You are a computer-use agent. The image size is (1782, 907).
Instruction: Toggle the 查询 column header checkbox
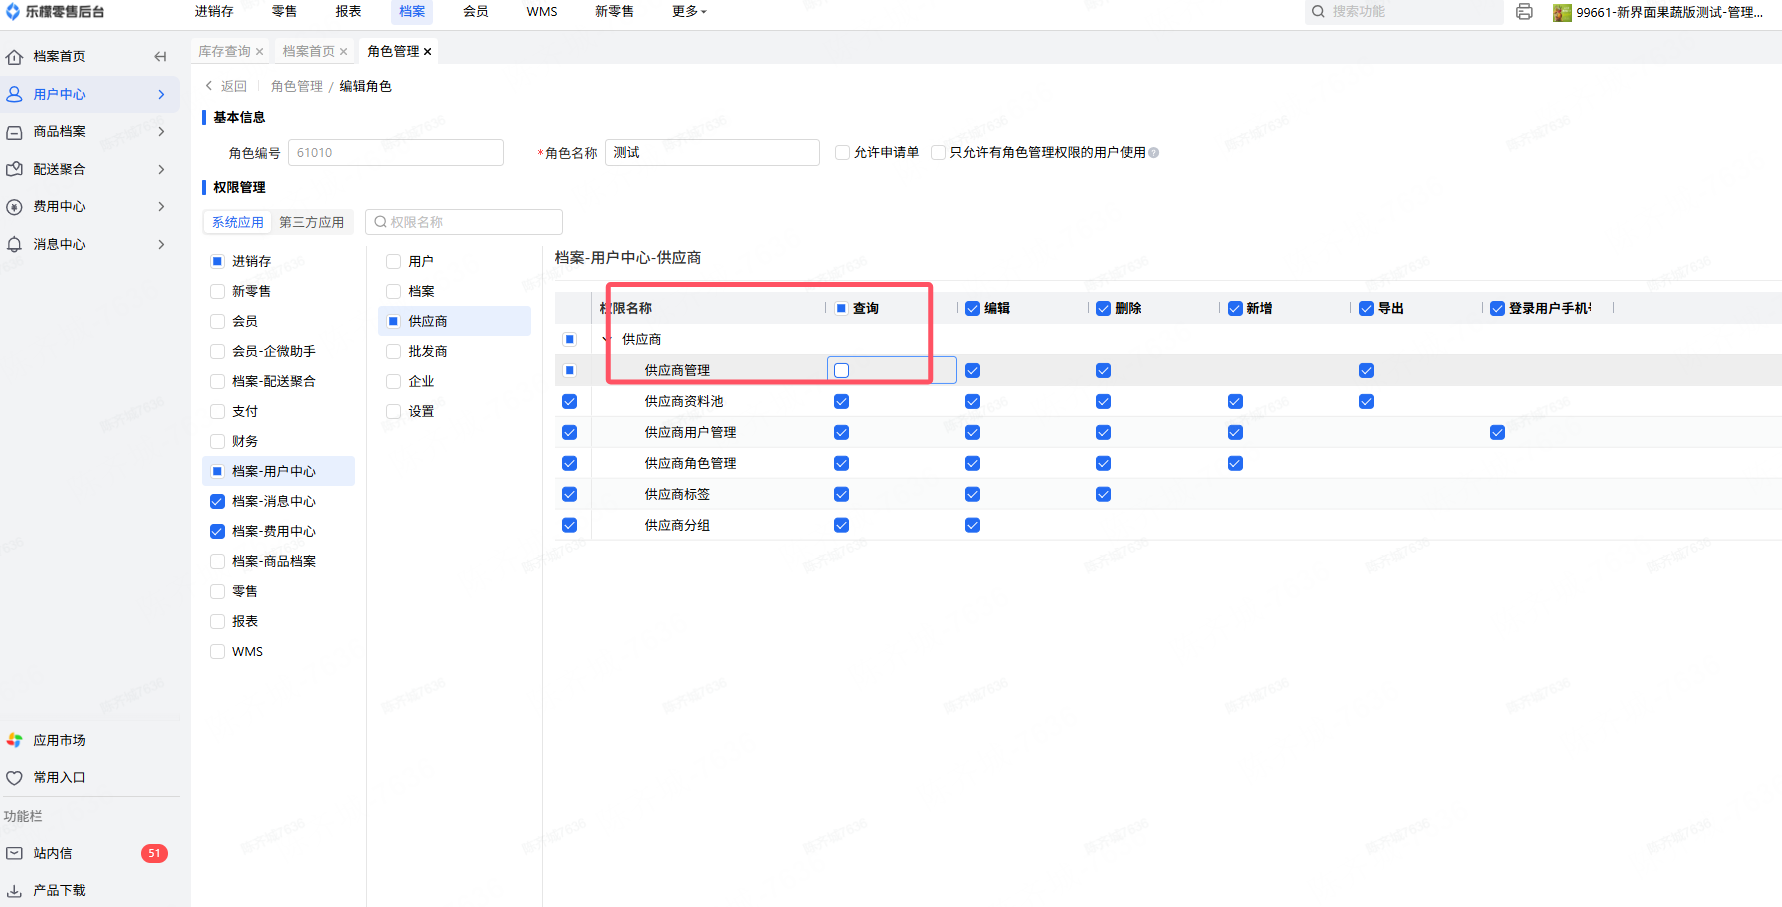(841, 308)
